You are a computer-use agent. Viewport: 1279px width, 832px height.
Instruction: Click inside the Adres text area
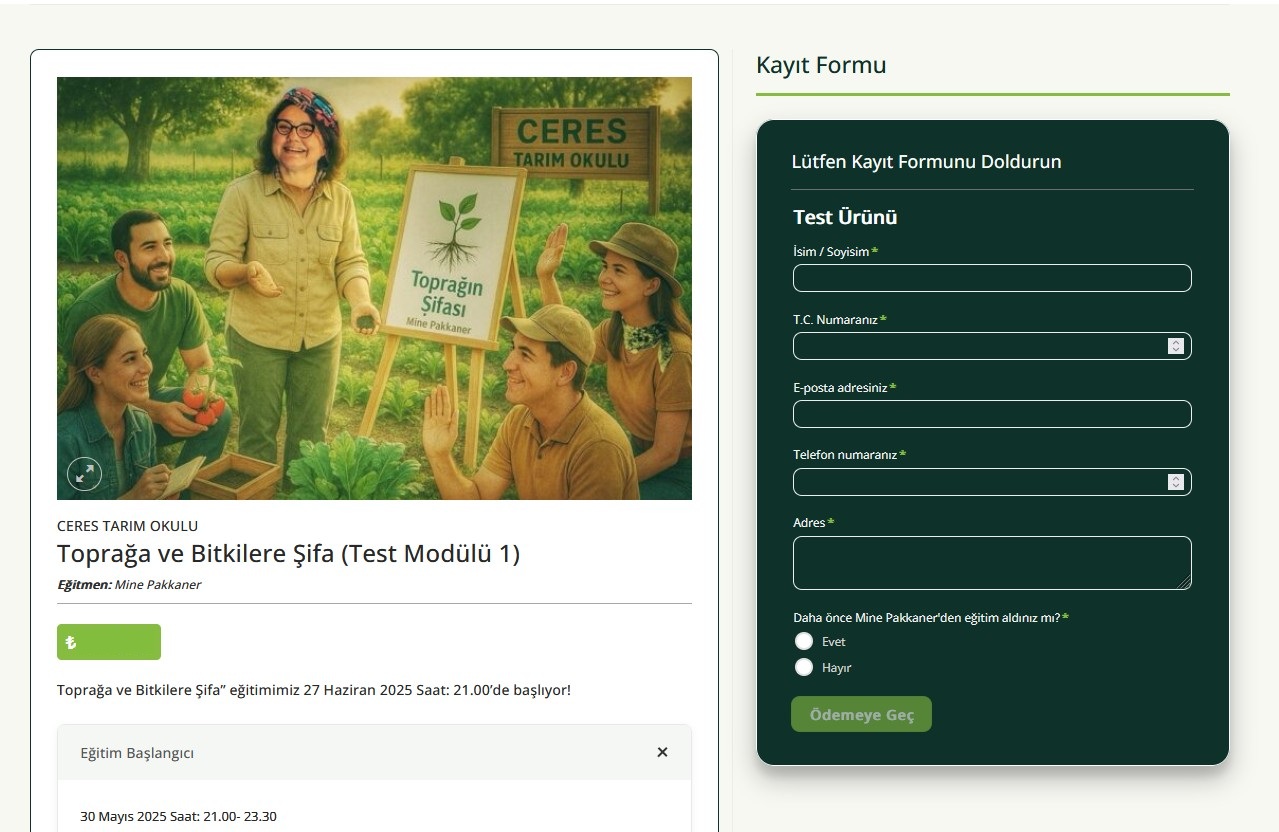pos(991,562)
